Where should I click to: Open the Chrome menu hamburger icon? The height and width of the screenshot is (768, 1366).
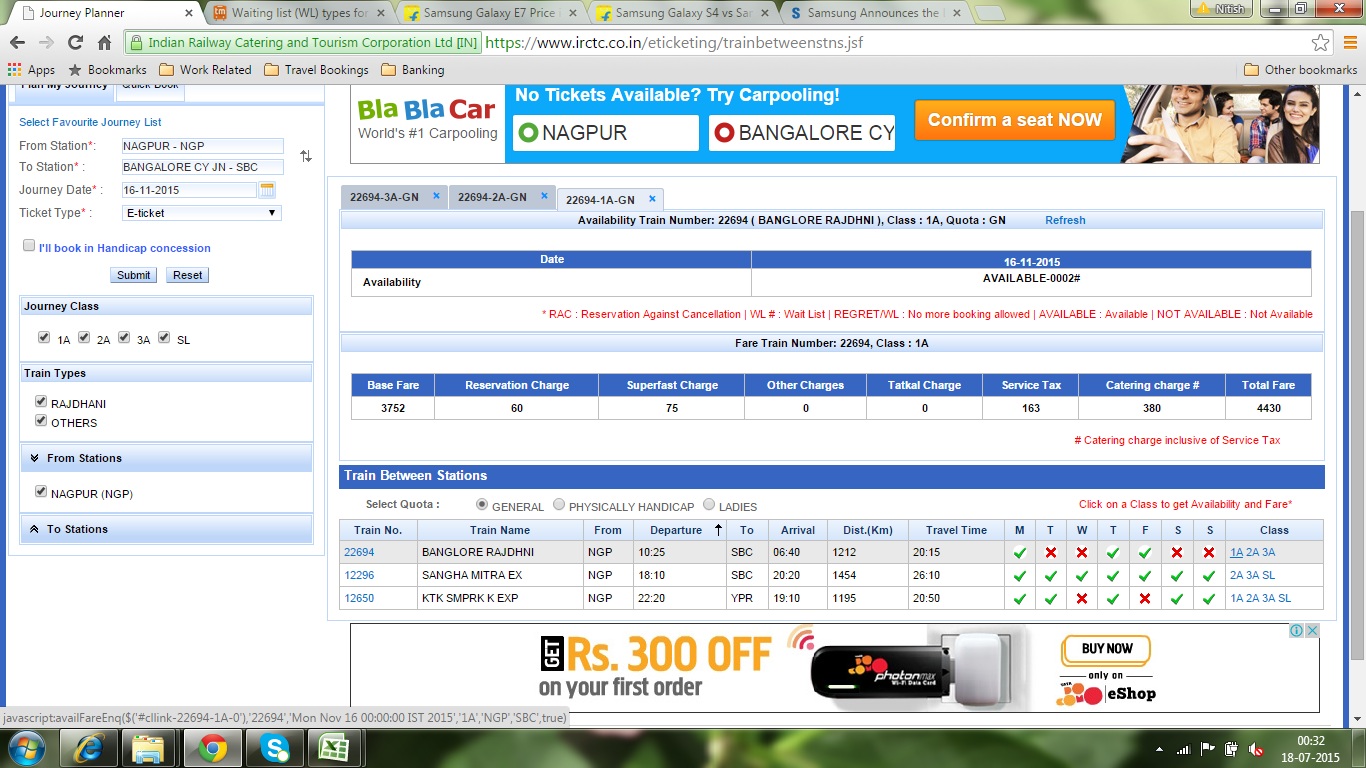[x=1348, y=43]
